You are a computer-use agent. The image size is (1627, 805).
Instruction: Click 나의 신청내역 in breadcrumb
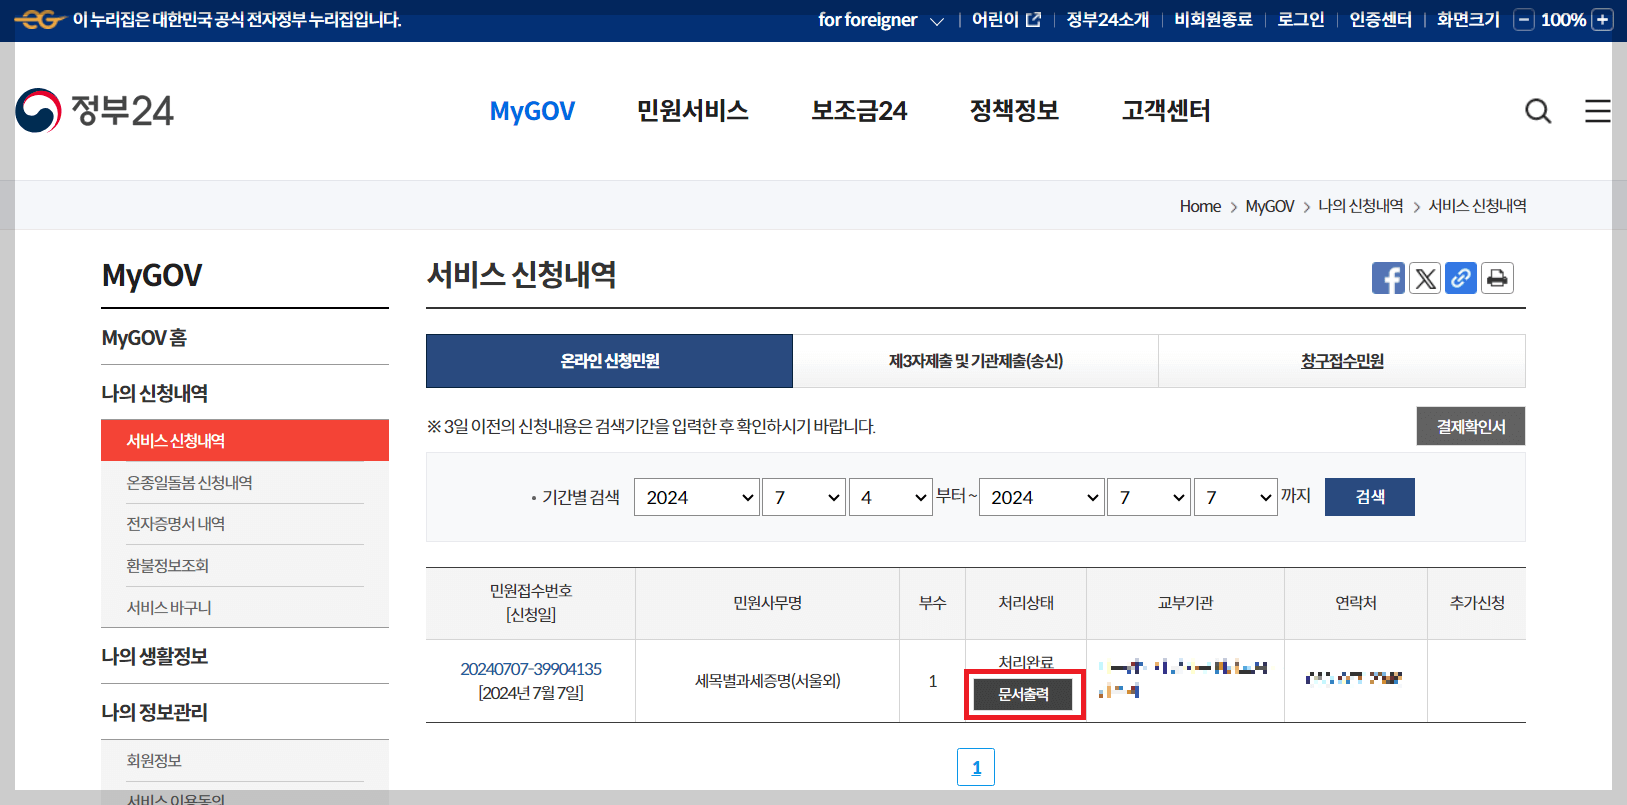[x=1360, y=206]
